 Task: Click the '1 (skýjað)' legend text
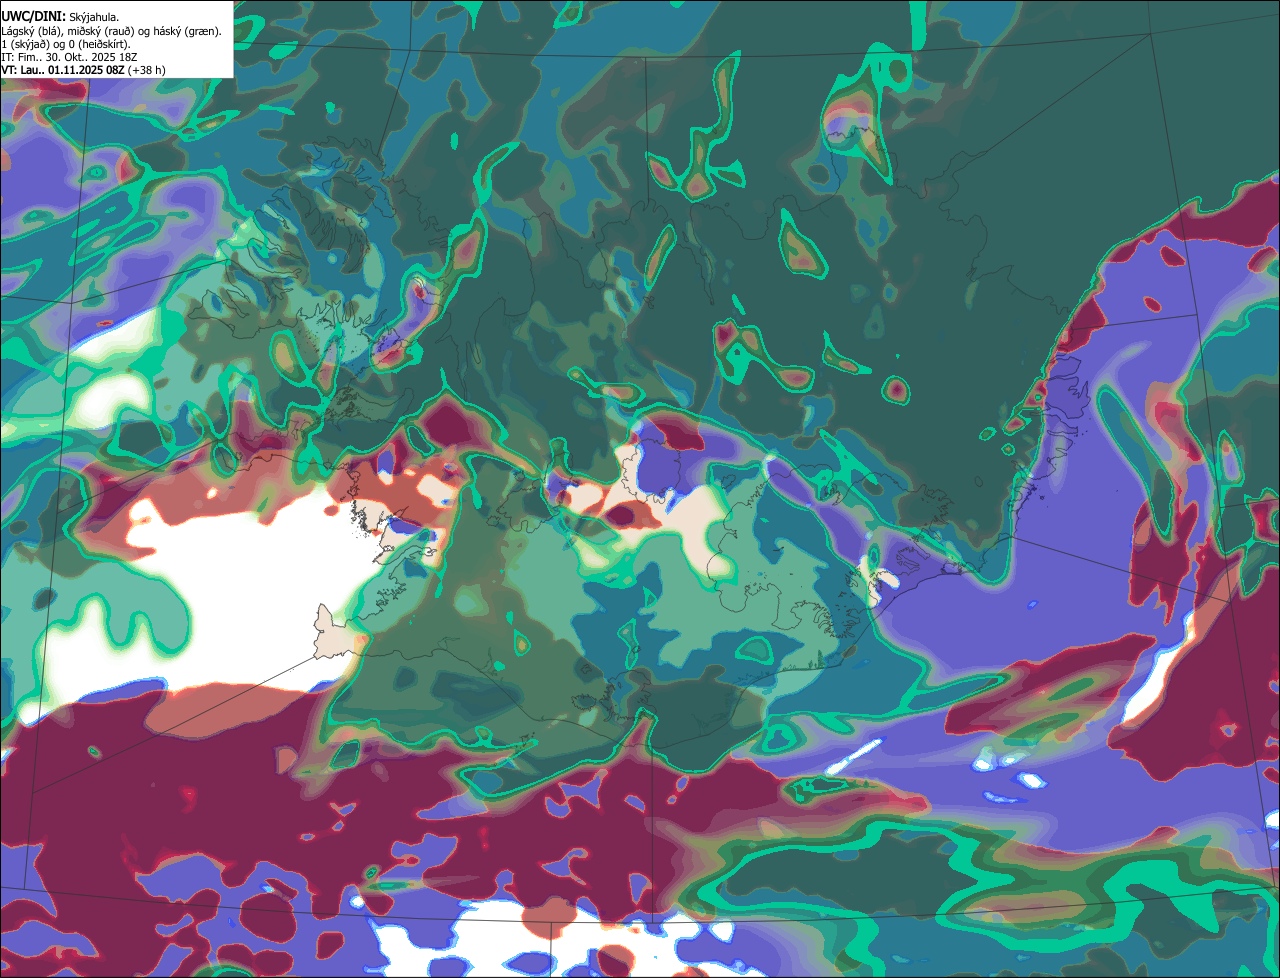coord(24,44)
